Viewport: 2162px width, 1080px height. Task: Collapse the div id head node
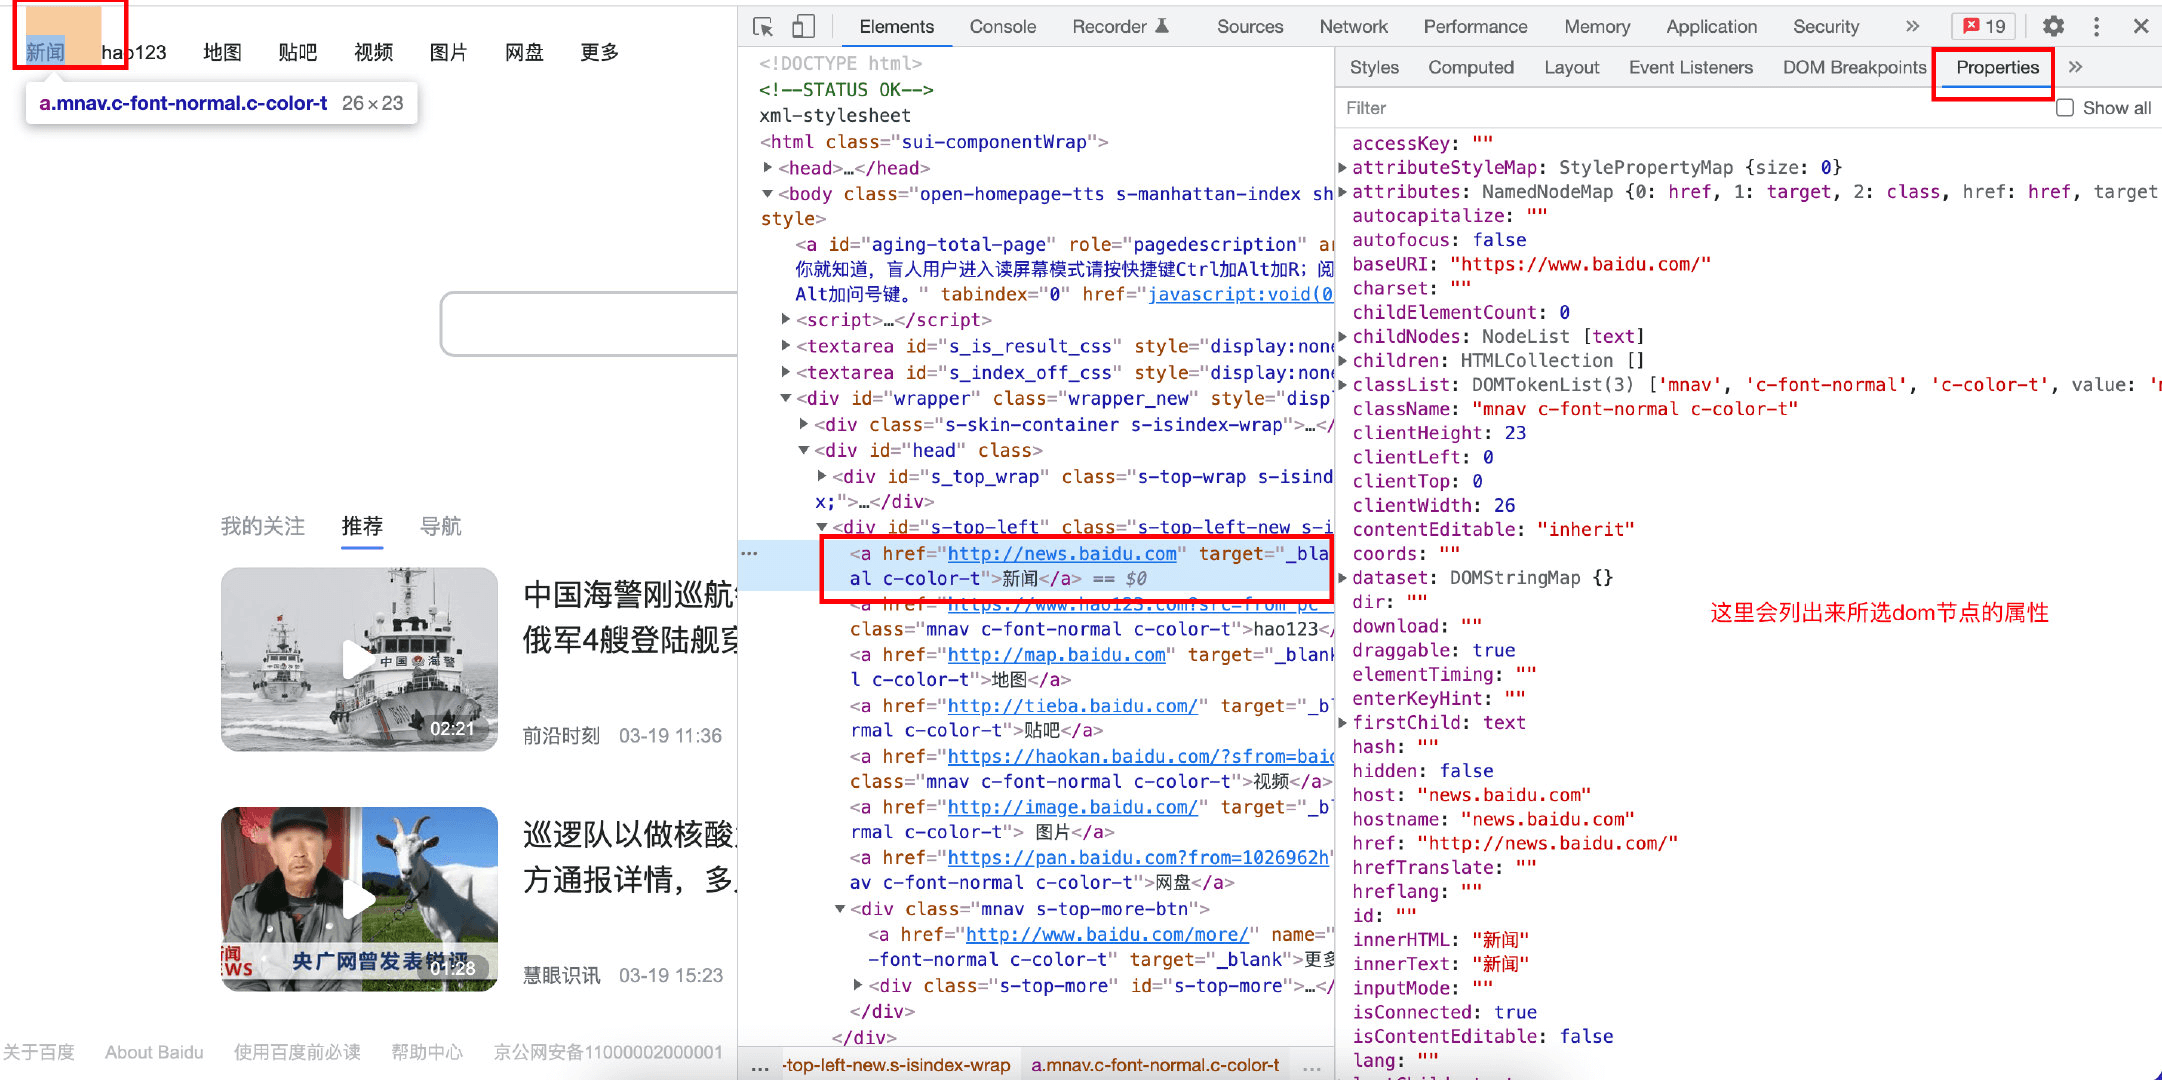804,450
